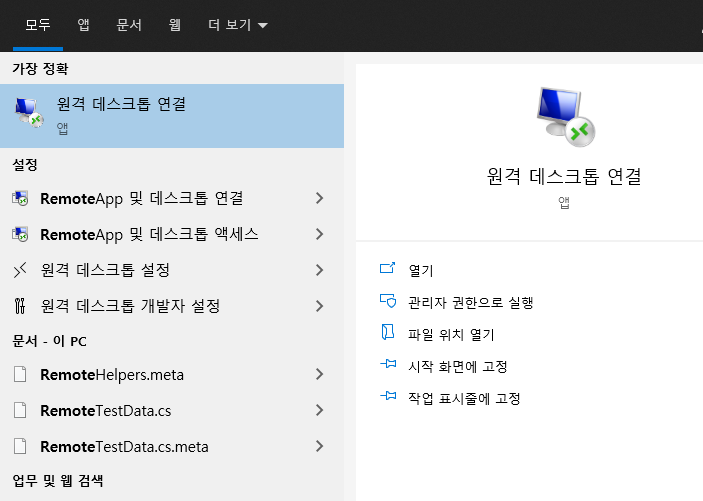
Task: Click the 관리자 권한으로 실행 shield icon
Action: coord(388,301)
